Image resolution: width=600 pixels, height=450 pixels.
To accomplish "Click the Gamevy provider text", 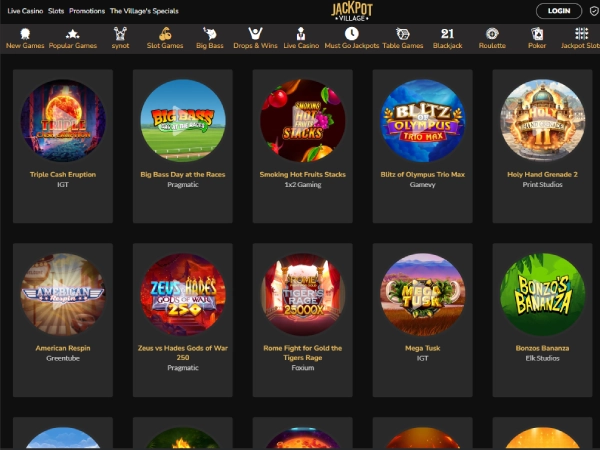I will coord(422,184).
